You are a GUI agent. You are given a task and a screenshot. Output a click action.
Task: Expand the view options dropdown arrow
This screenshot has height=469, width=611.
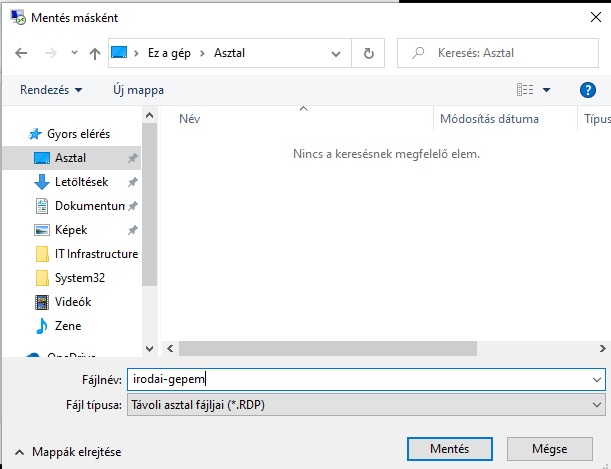pos(546,90)
